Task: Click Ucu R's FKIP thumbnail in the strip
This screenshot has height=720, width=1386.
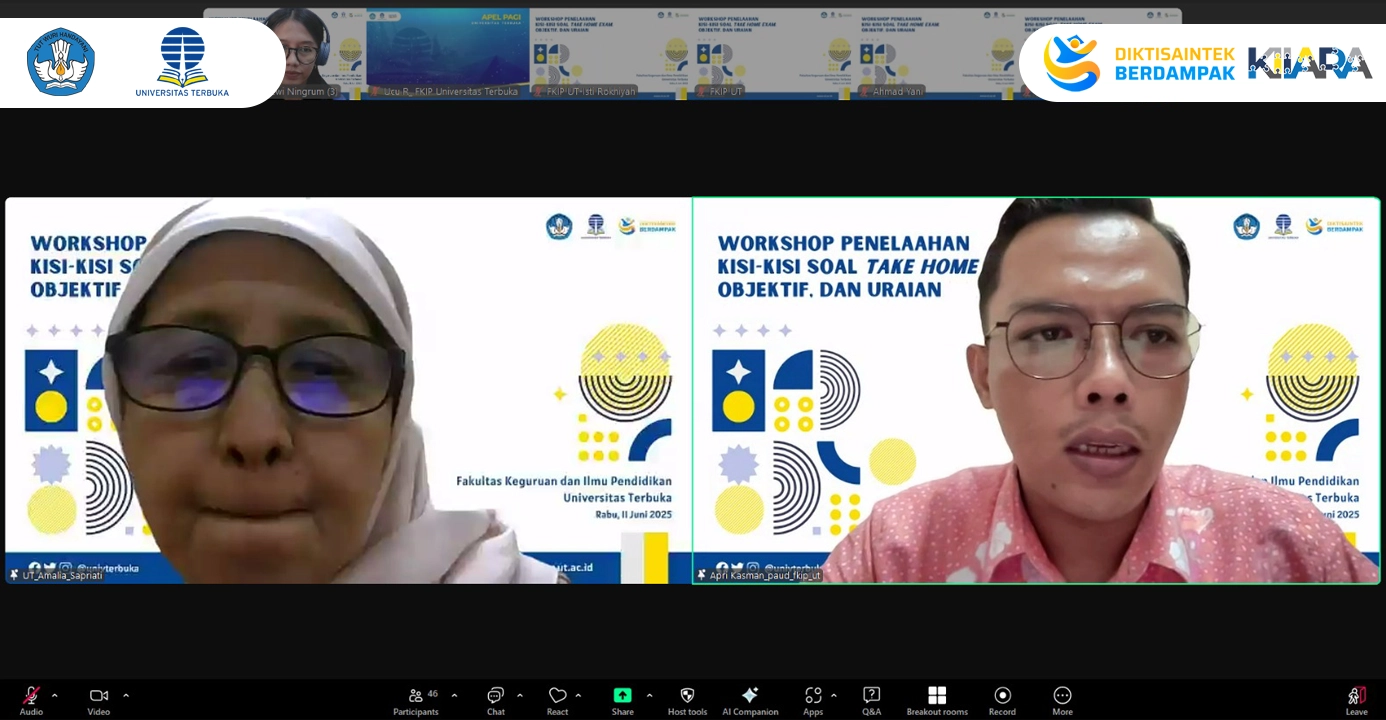Action: pos(447,50)
